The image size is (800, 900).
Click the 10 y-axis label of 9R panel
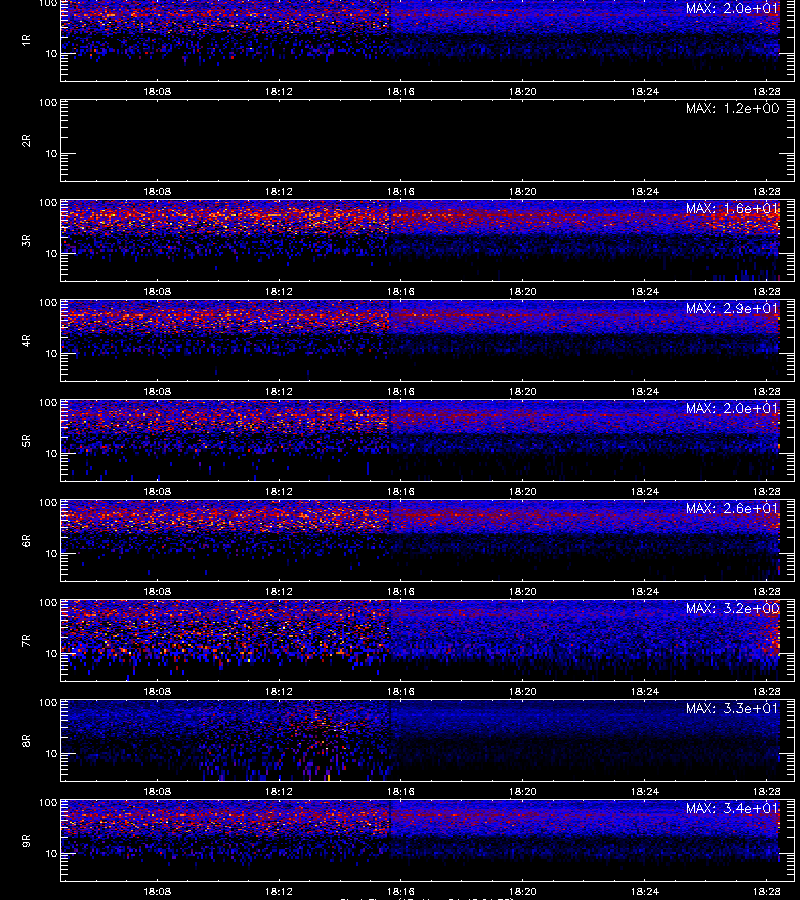52,854
